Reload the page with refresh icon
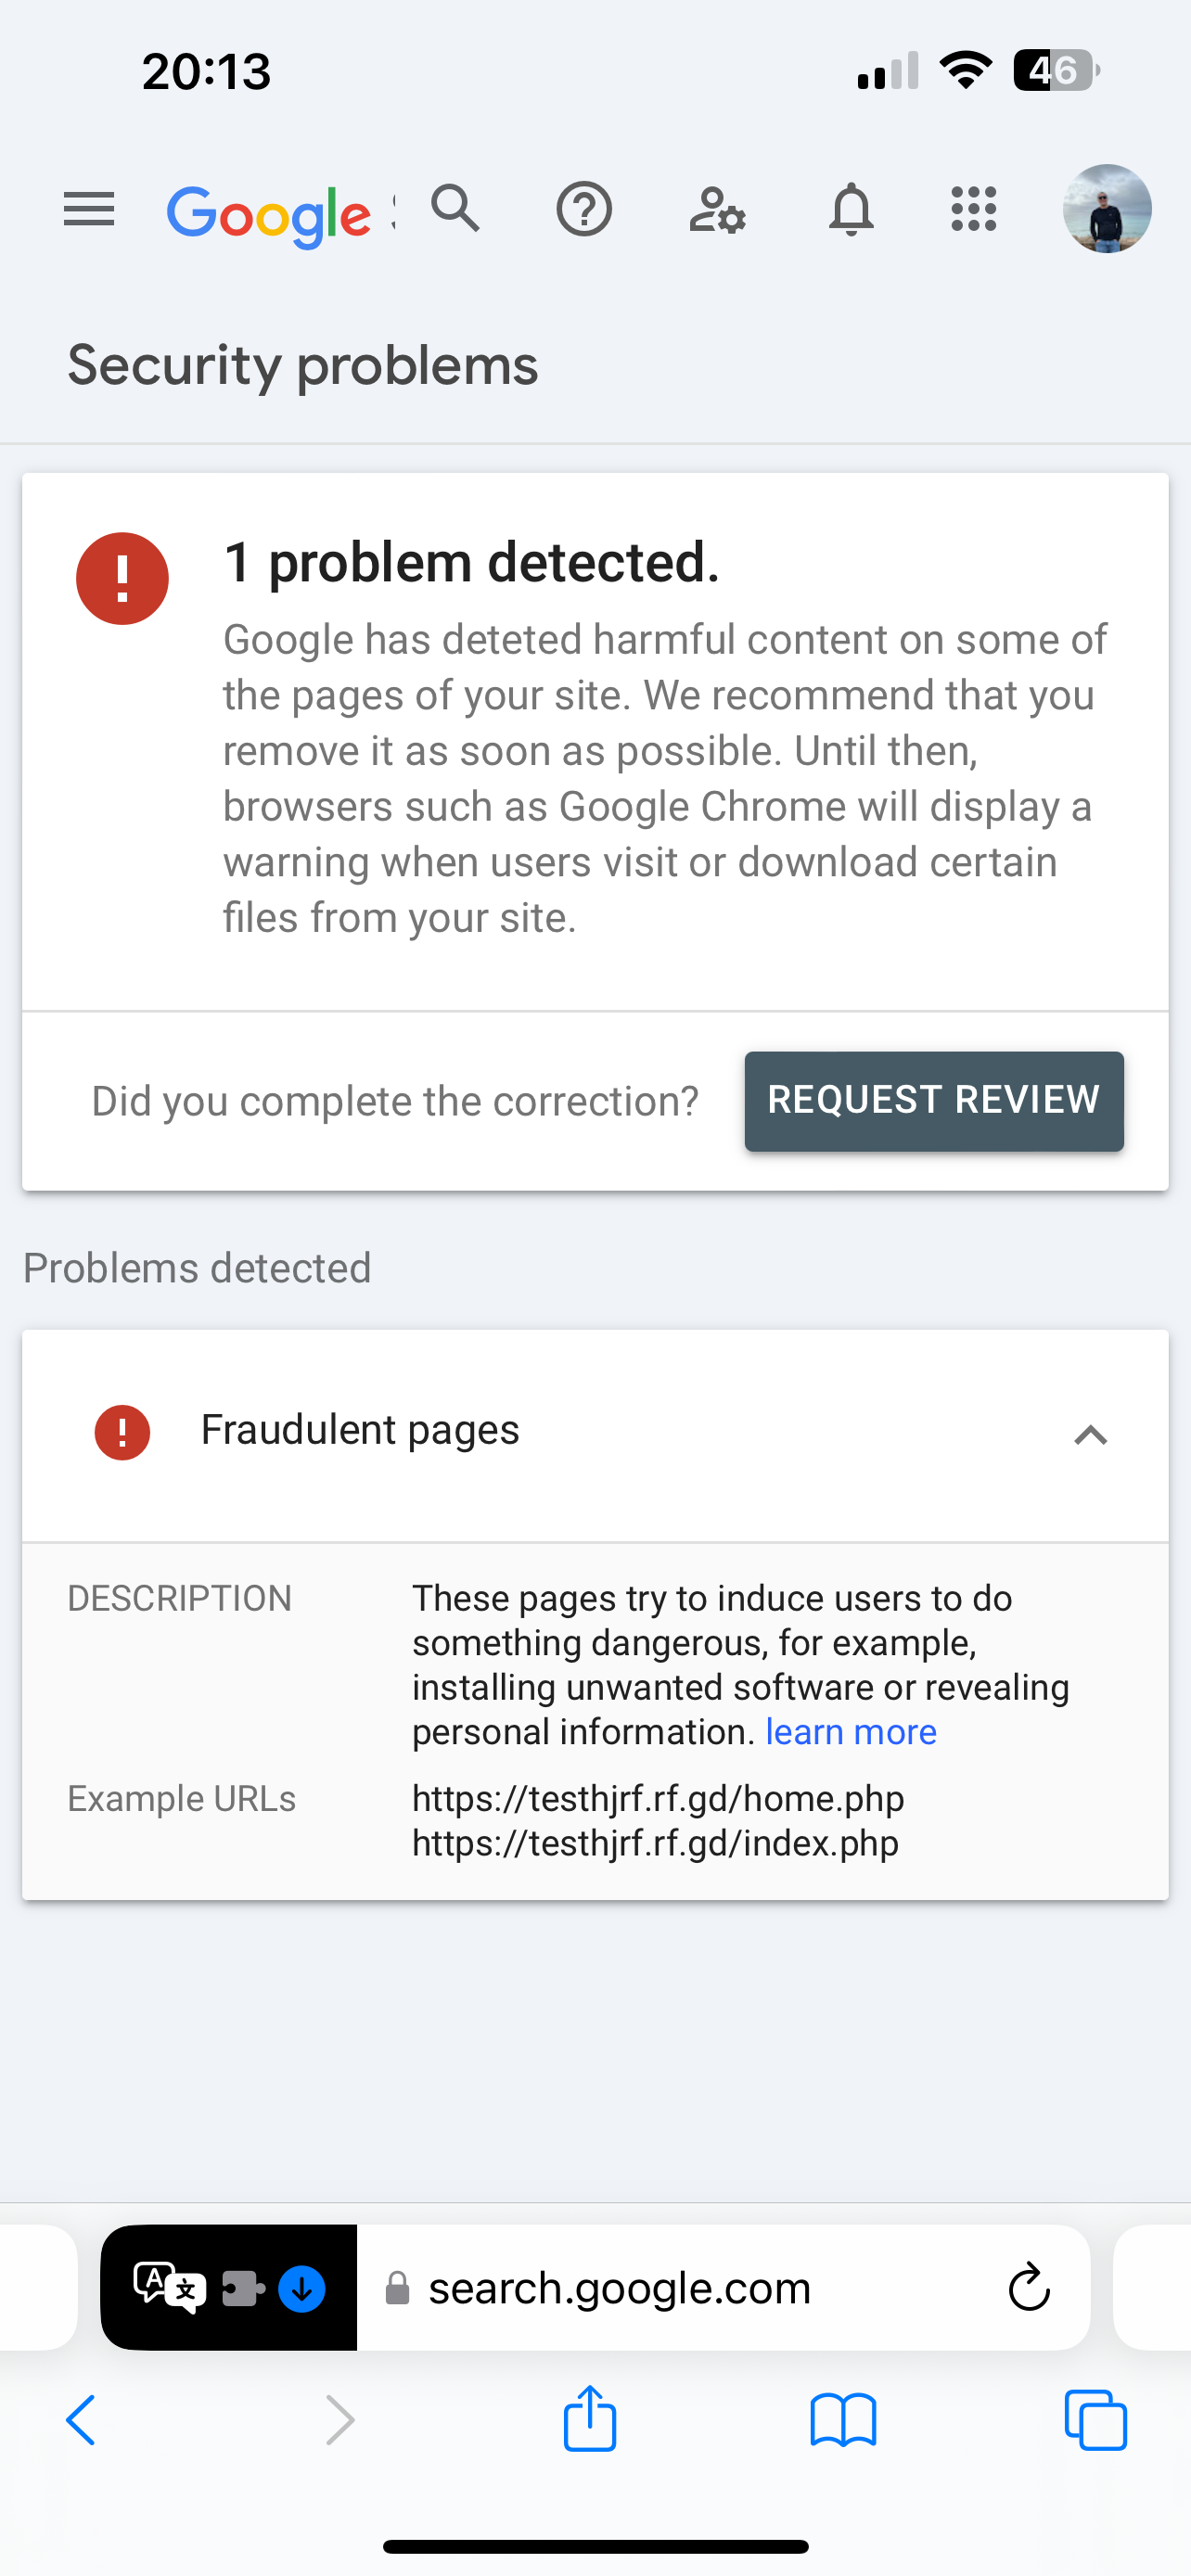The width and height of the screenshot is (1191, 2576). [x=1029, y=2288]
